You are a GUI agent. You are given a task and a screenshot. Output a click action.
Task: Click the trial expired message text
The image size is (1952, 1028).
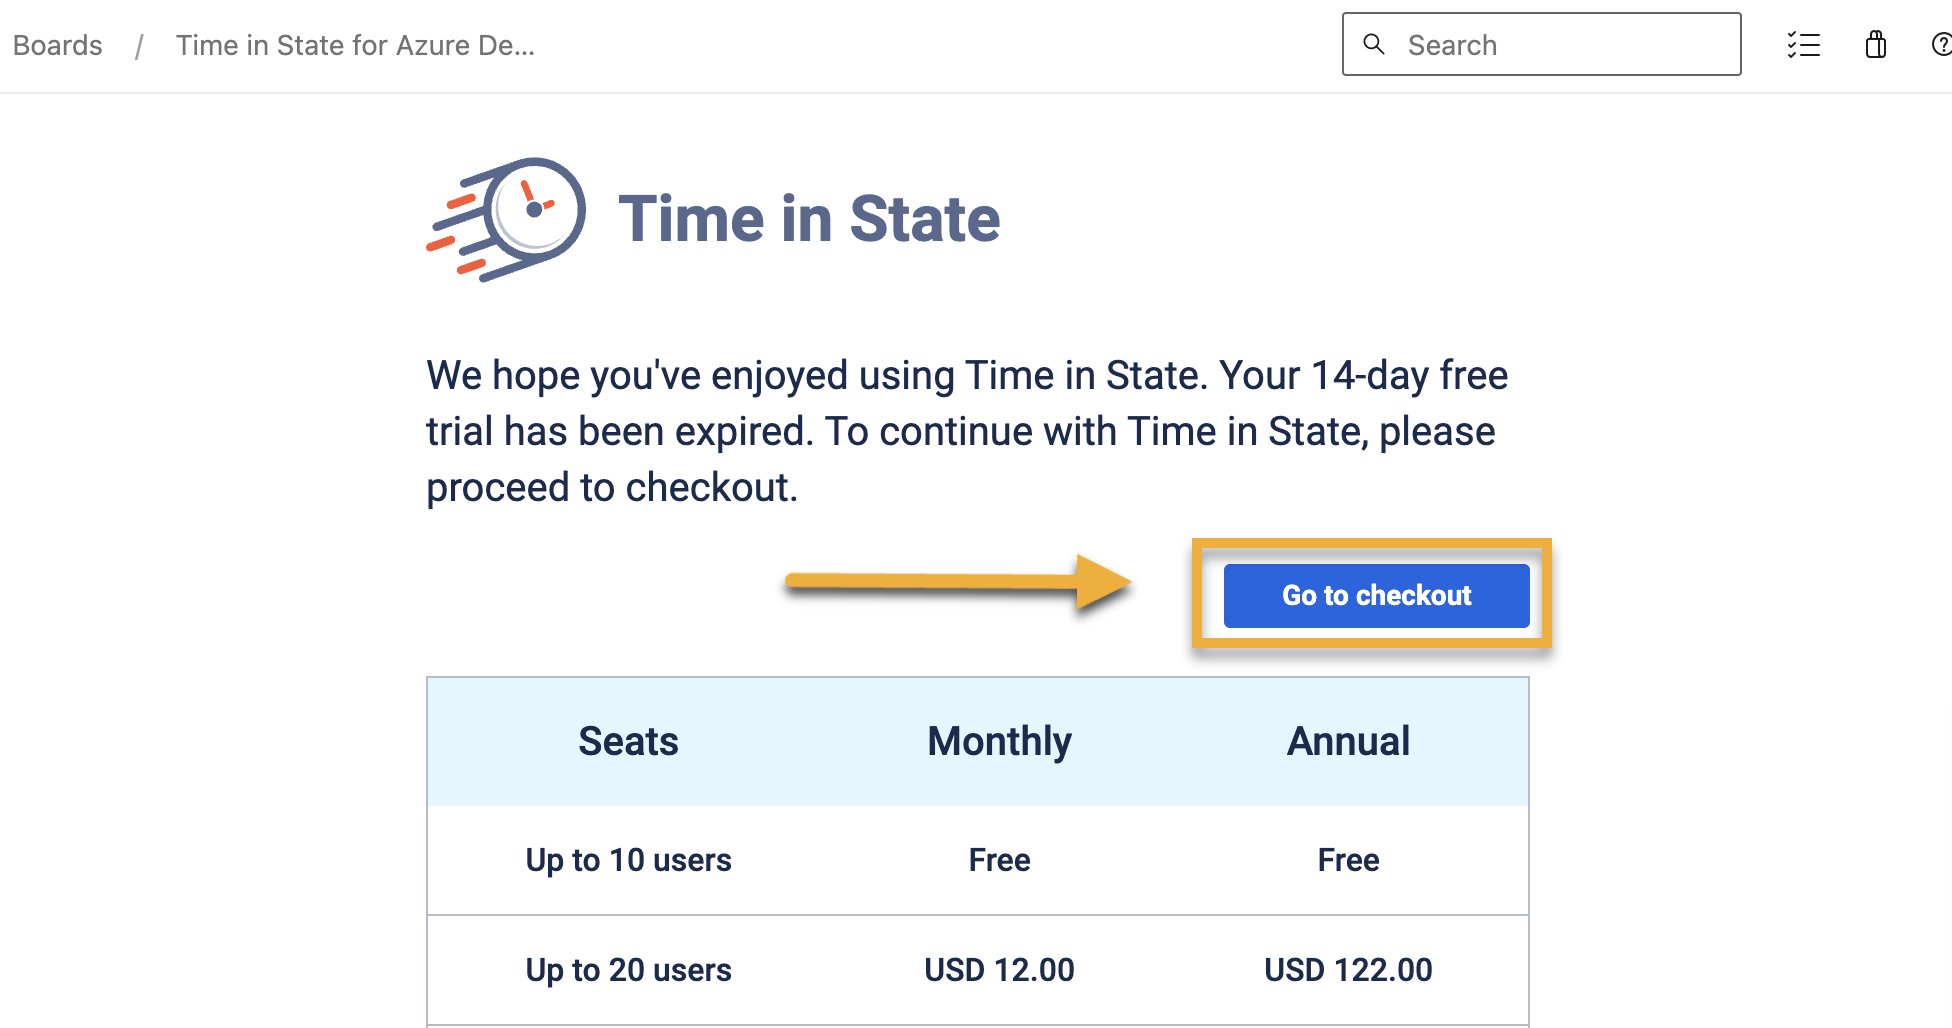(x=966, y=432)
